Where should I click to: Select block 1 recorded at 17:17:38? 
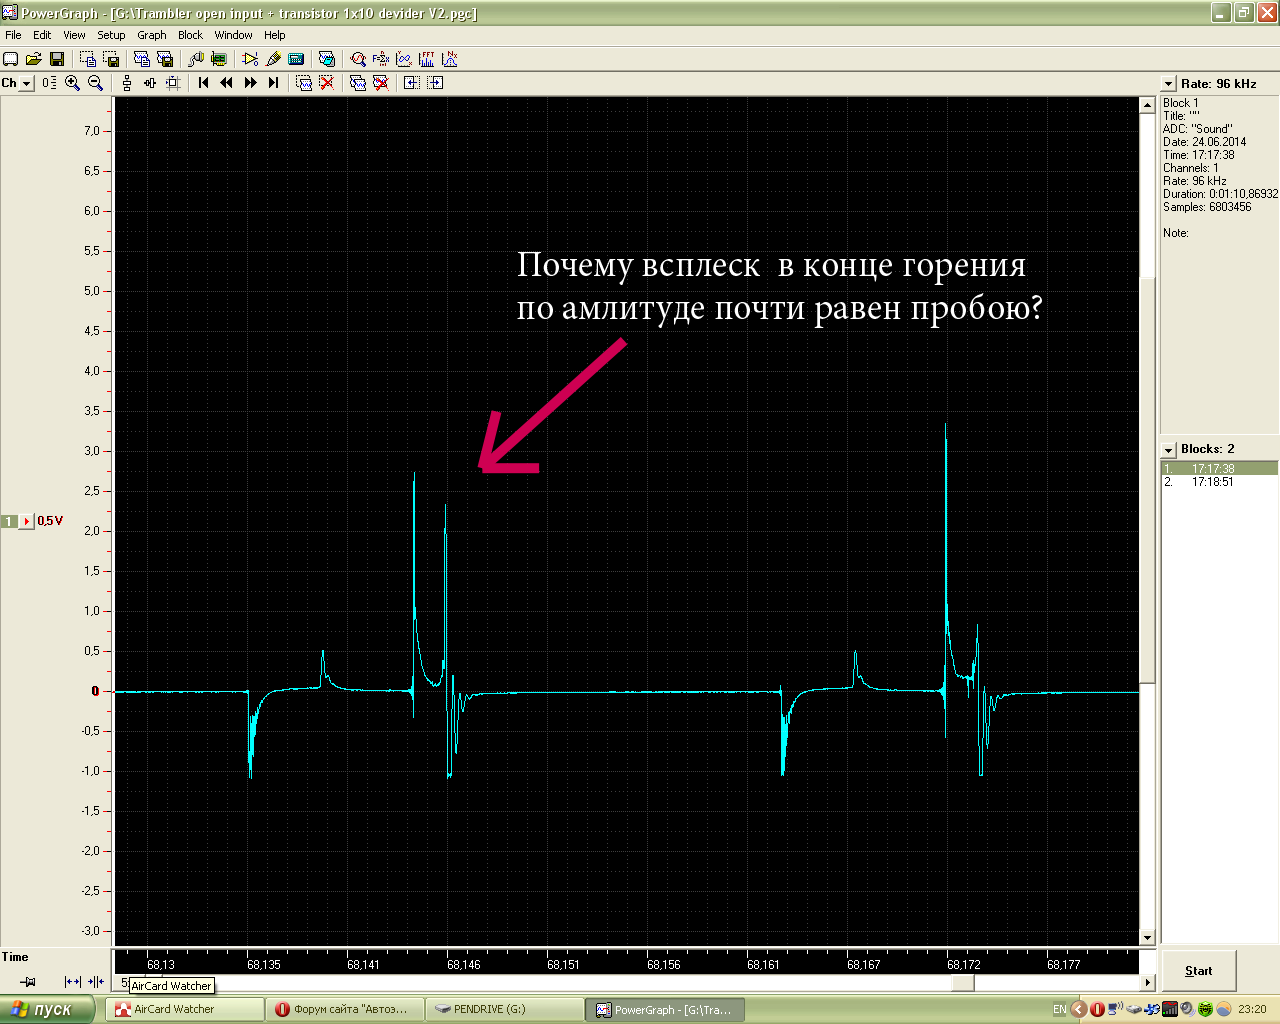click(x=1219, y=468)
